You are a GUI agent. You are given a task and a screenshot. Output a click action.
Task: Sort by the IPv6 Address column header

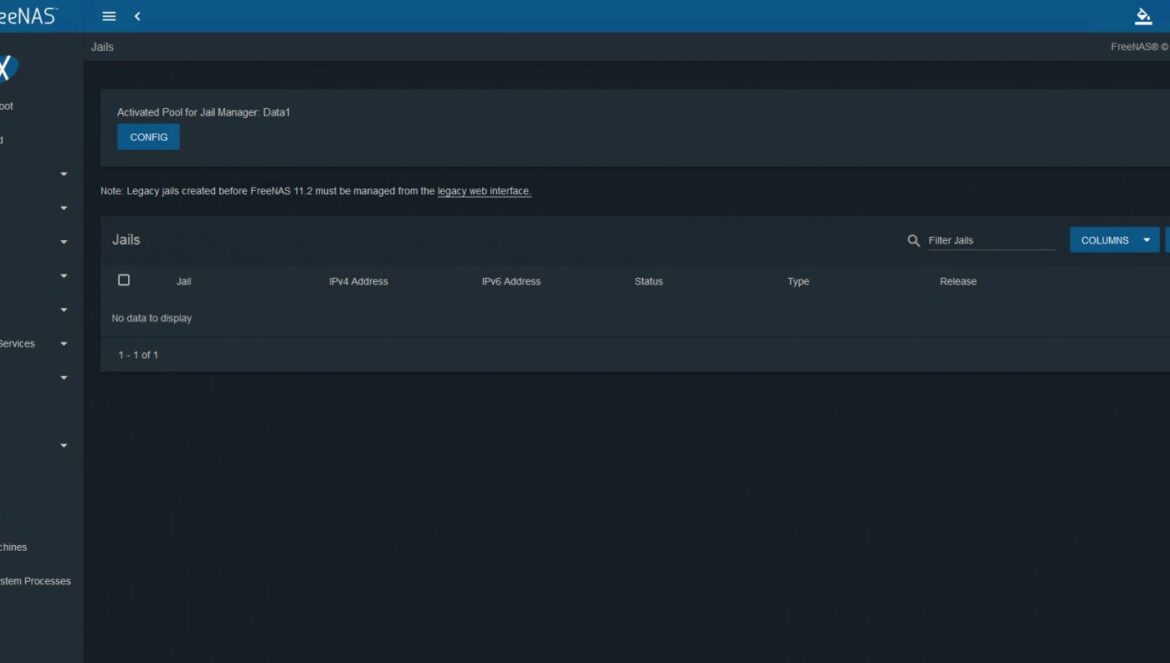(x=511, y=281)
